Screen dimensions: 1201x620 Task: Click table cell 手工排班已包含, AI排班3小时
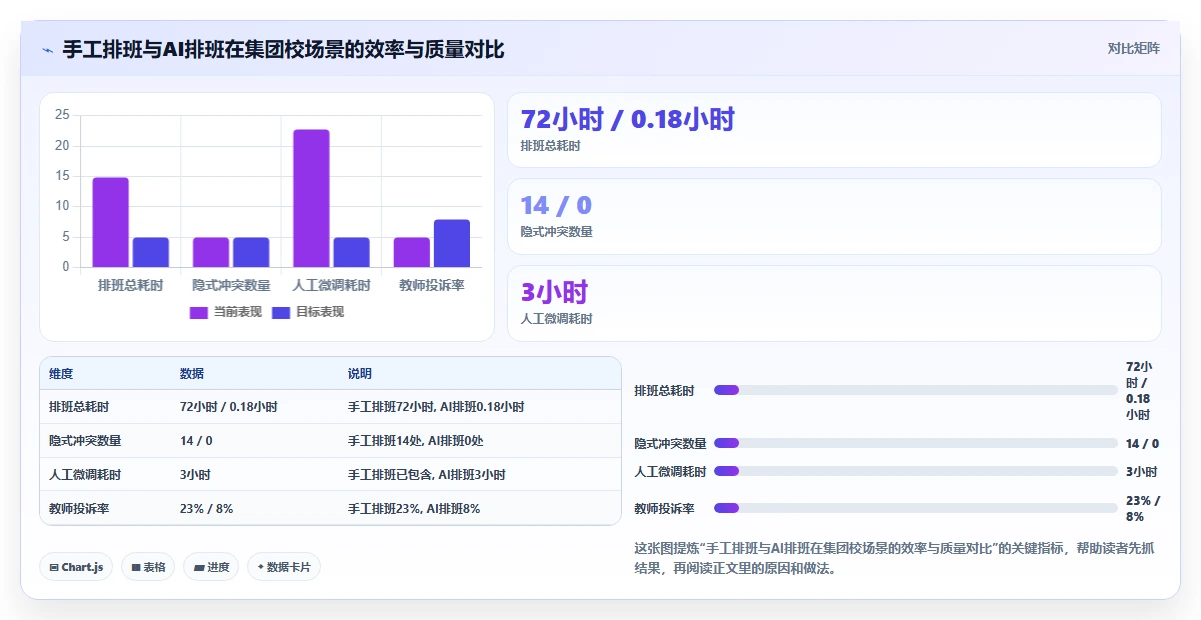coord(427,474)
